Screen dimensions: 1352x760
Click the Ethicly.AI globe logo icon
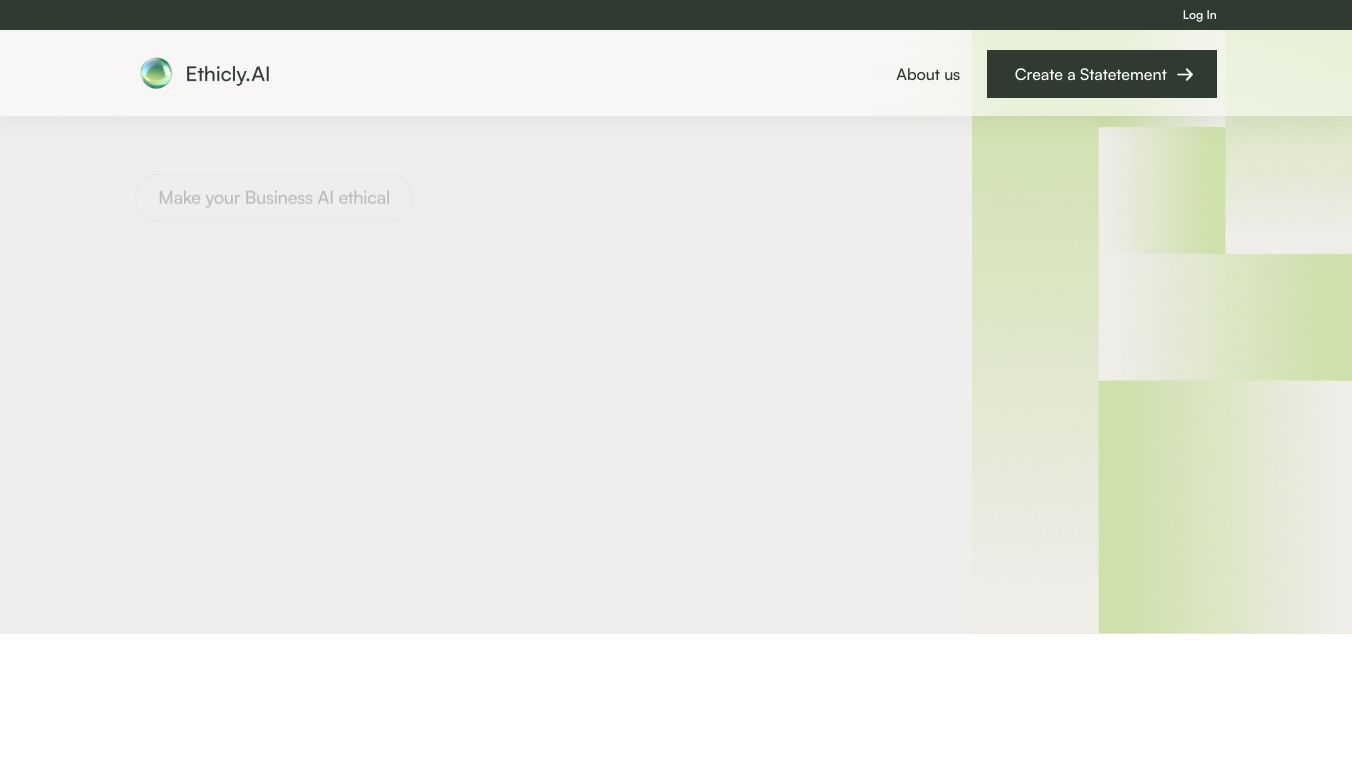tap(156, 73)
